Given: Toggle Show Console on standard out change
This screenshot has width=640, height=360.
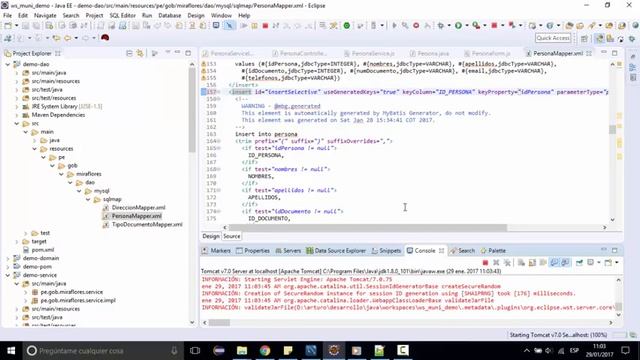Looking at the screenshot, I should tap(554, 262).
